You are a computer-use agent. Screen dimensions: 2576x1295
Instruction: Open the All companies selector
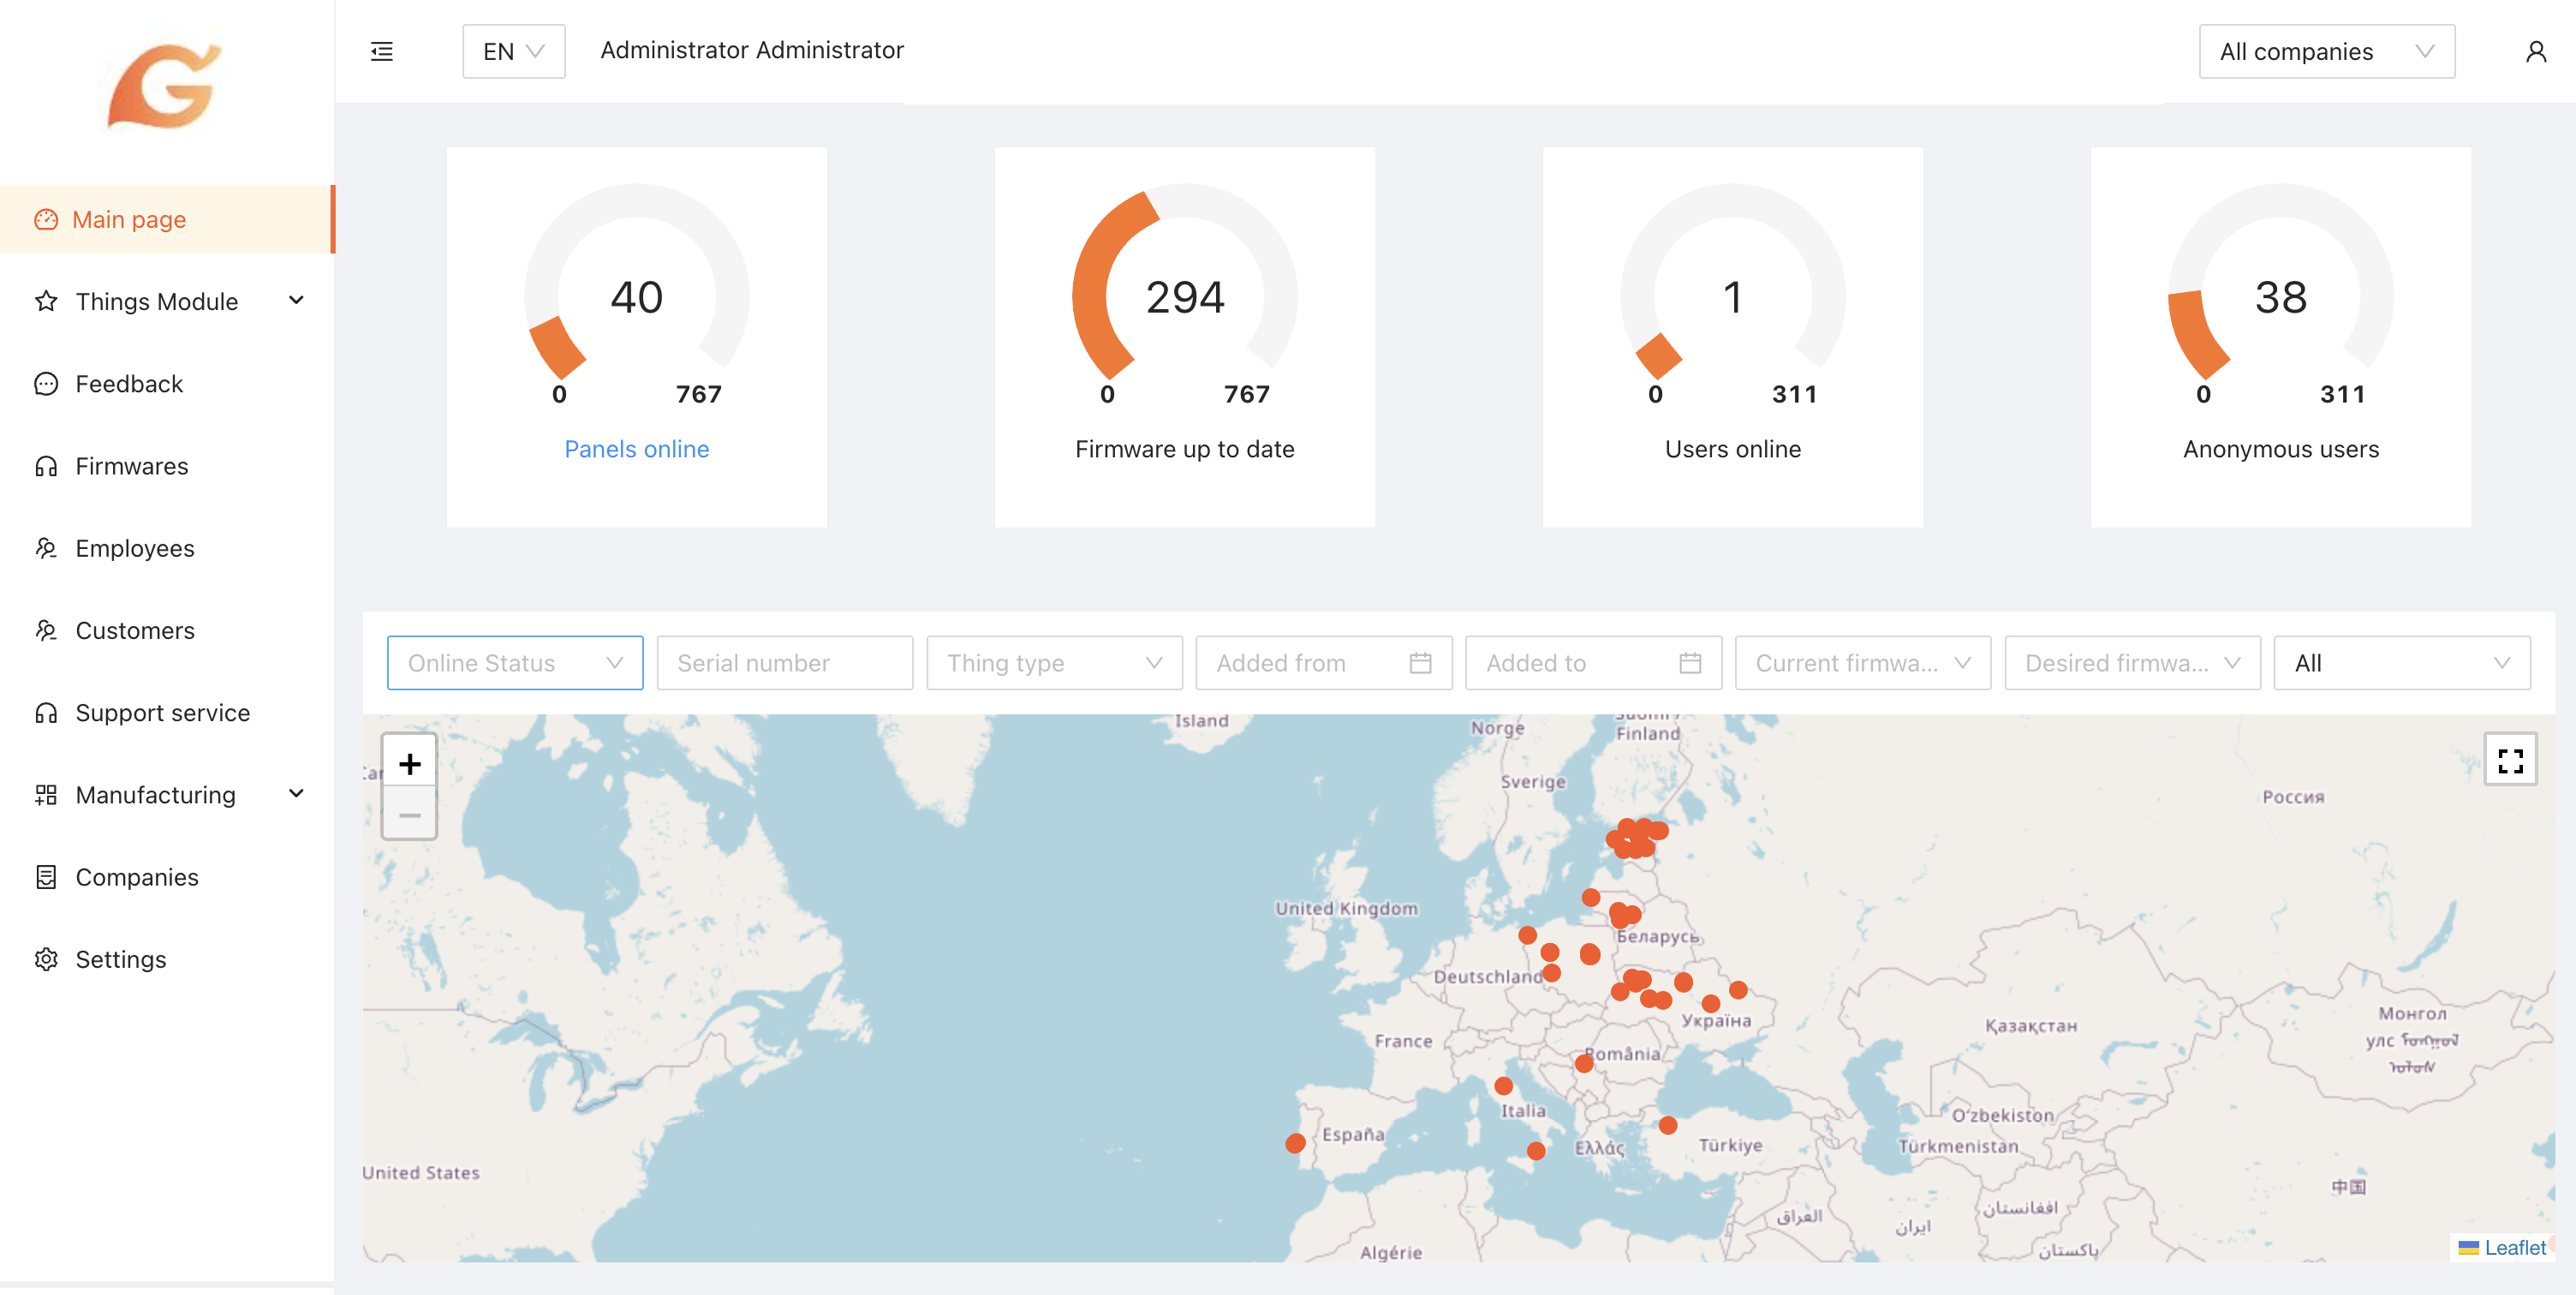coord(2325,51)
